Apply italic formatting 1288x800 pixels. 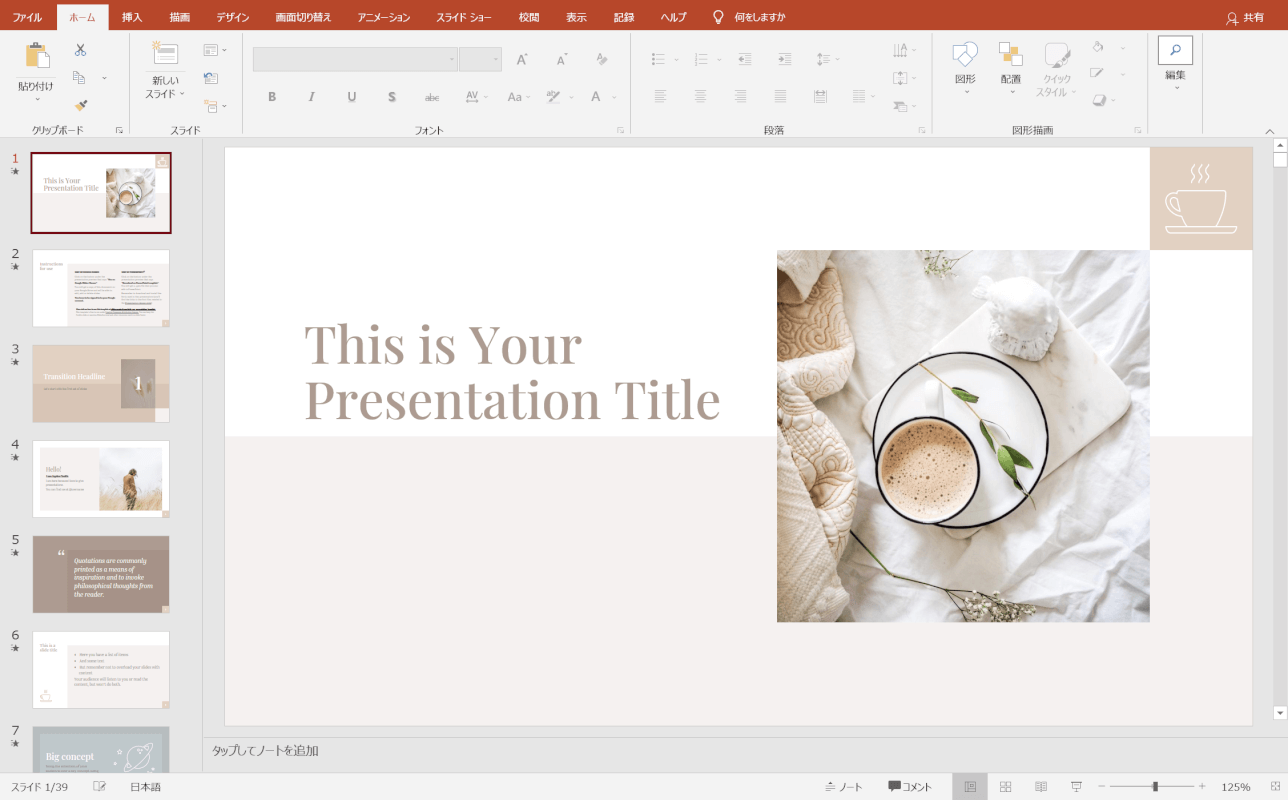[x=311, y=96]
